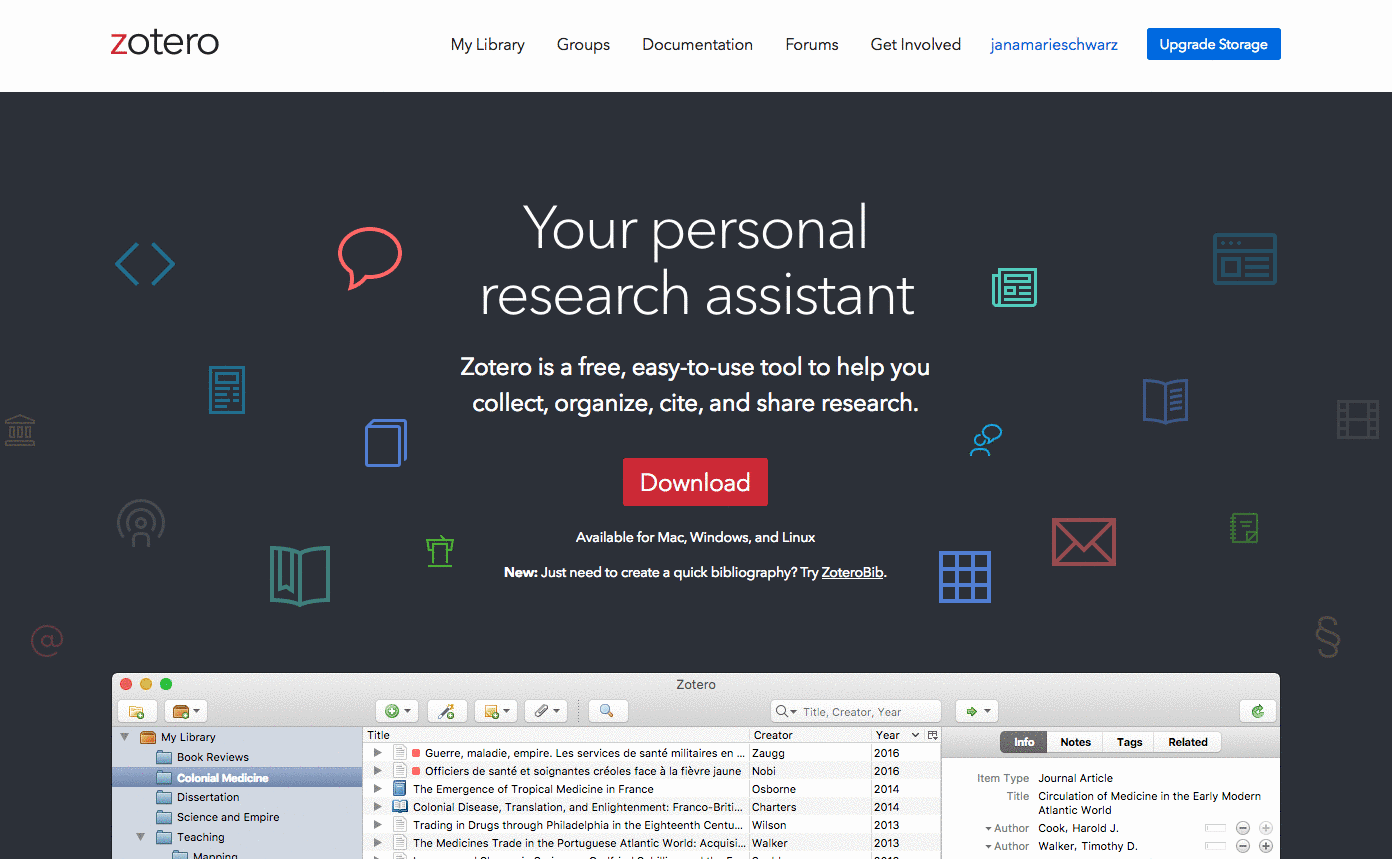Image resolution: width=1392 pixels, height=859 pixels.
Task: Click the search magnifier mode icon in search box
Action: (787, 711)
